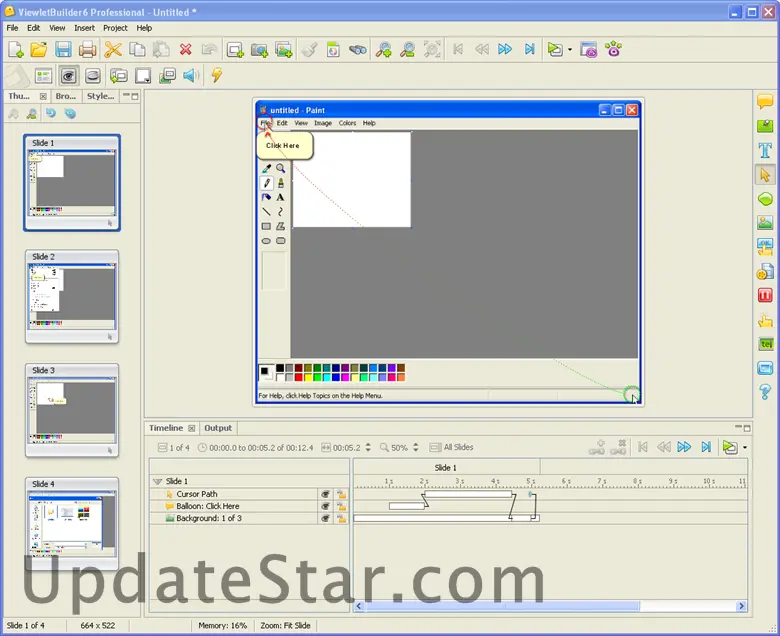Image resolution: width=780 pixels, height=636 pixels.
Task: Click the zoom out magnifier icon
Action: 407,49
